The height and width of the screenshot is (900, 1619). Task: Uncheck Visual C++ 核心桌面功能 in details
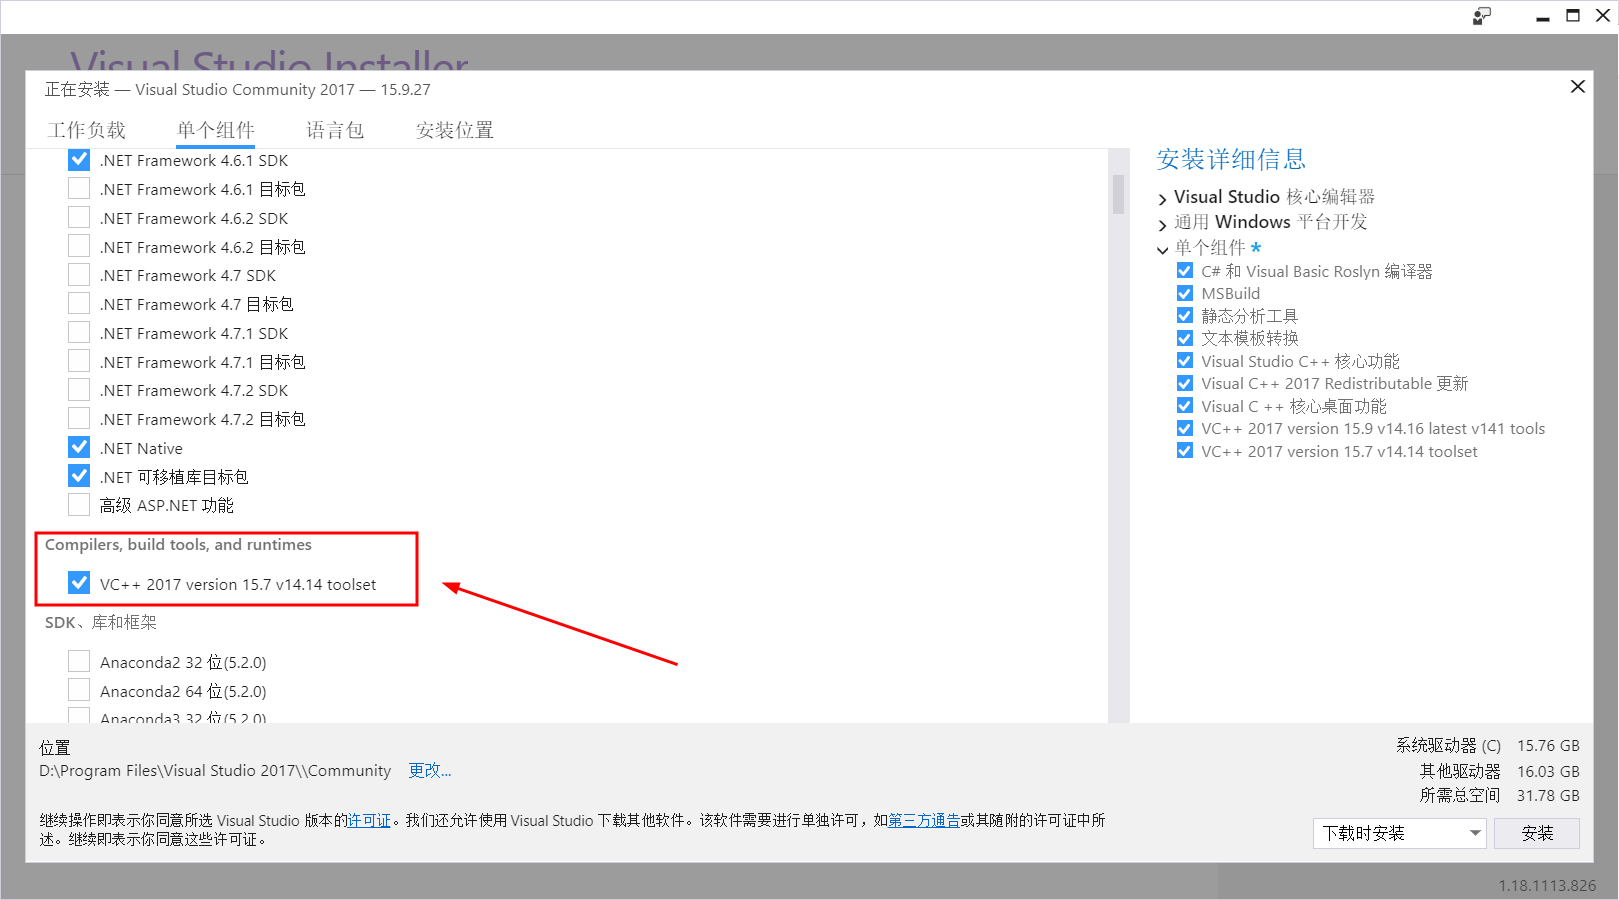pyautogui.click(x=1185, y=406)
